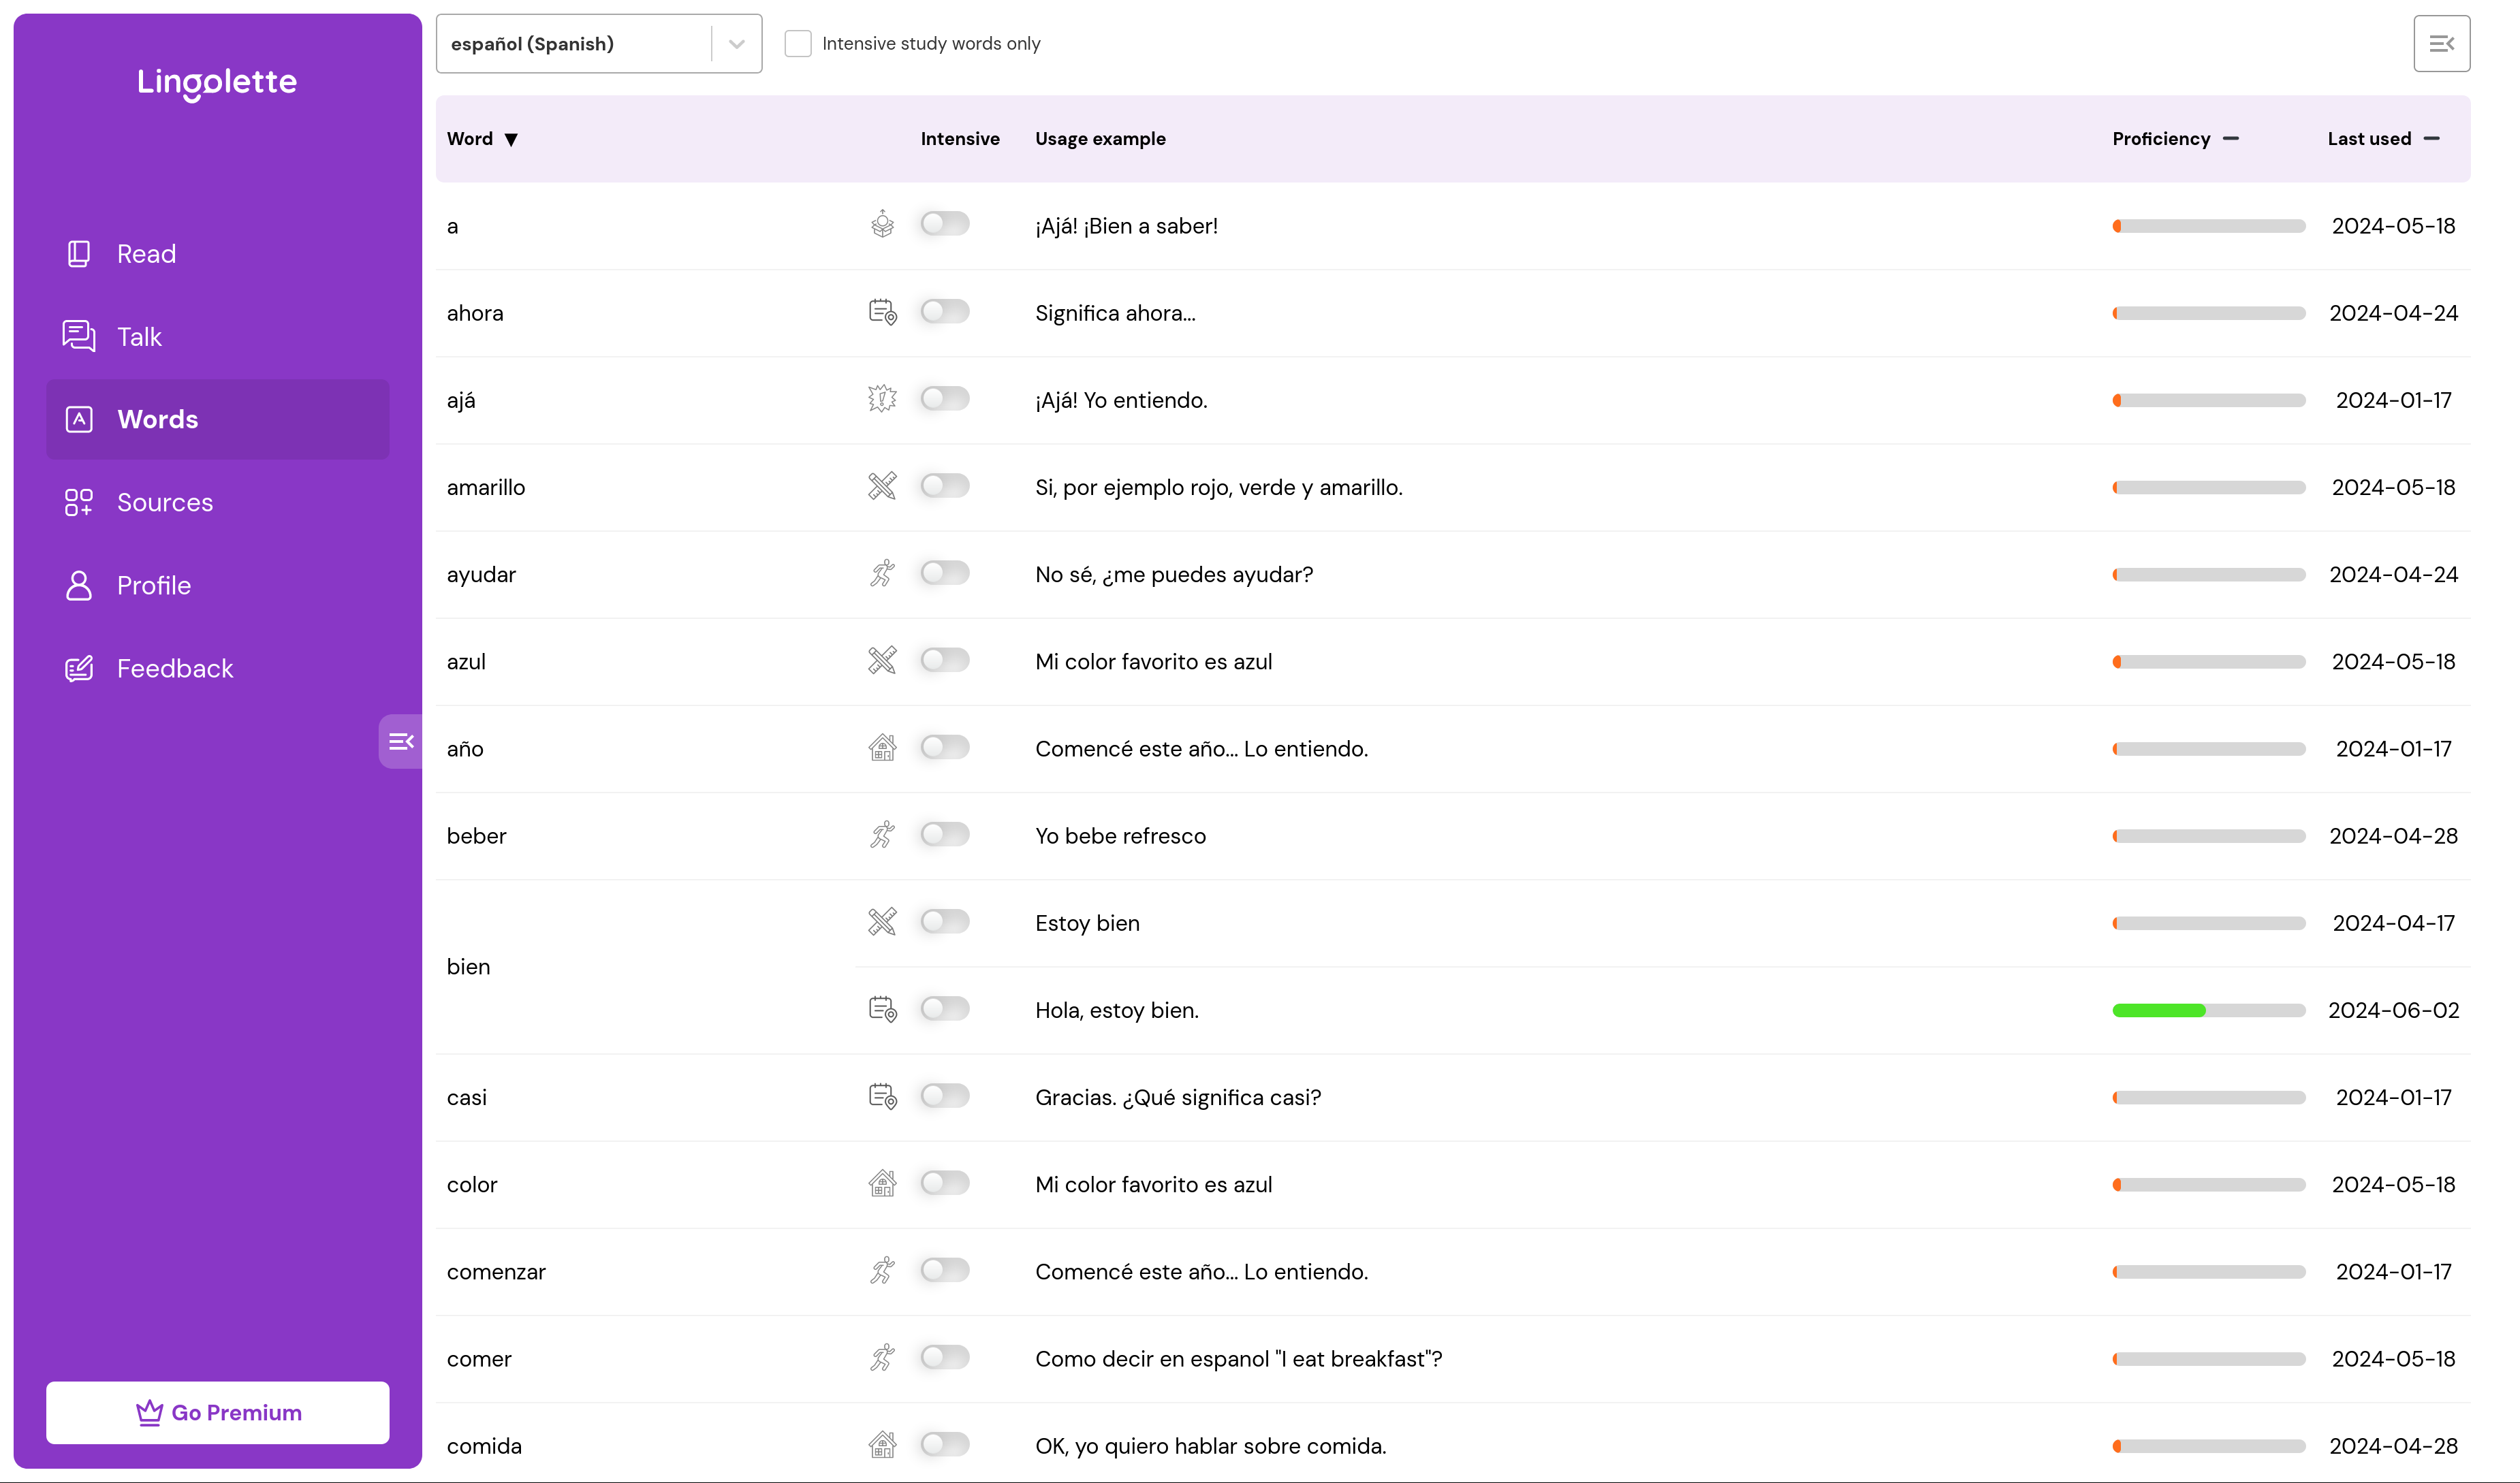Click the house icon next to 'año'

882,747
